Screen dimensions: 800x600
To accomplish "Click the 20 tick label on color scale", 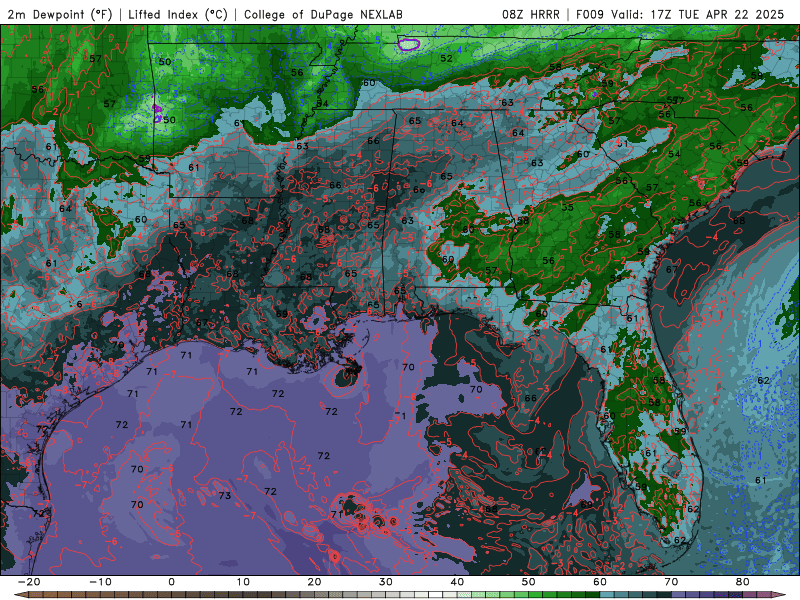I will tap(314, 582).
